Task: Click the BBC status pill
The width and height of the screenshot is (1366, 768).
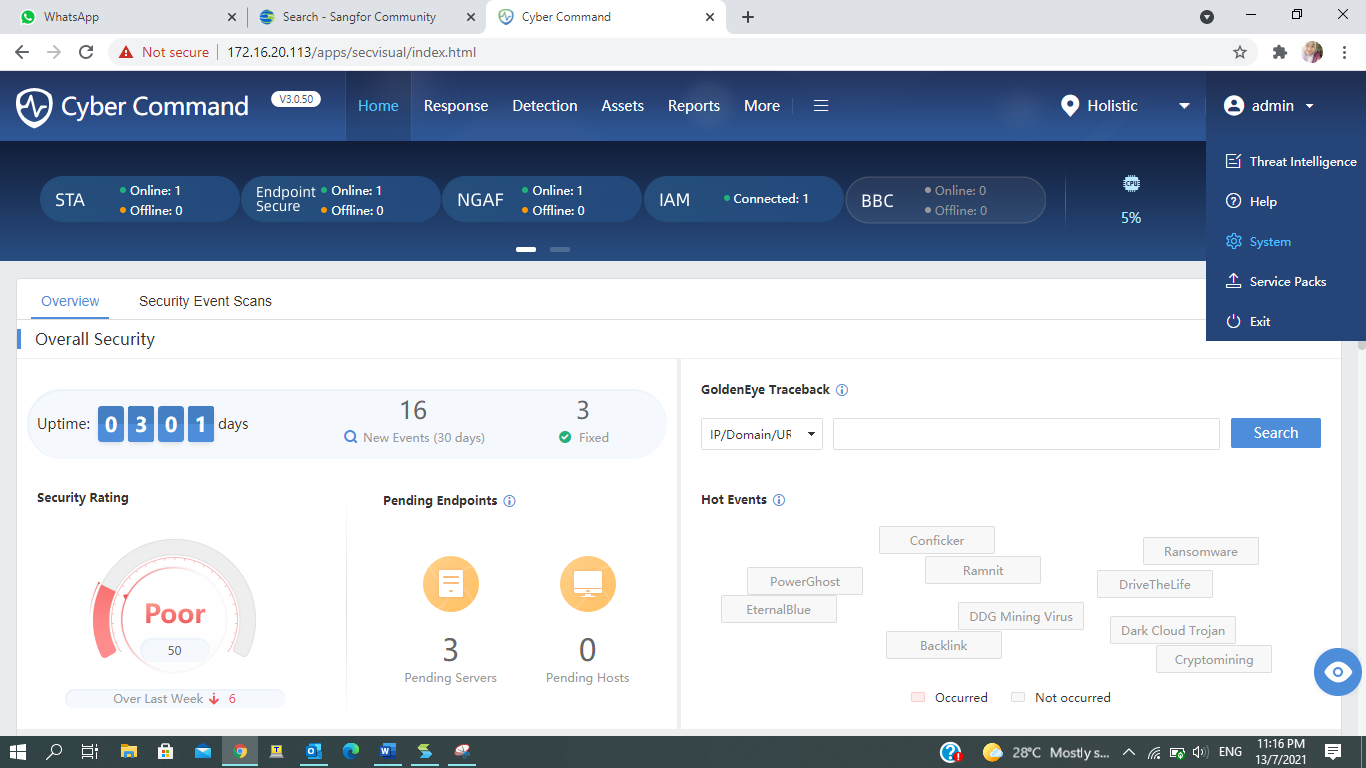Action: (x=945, y=200)
